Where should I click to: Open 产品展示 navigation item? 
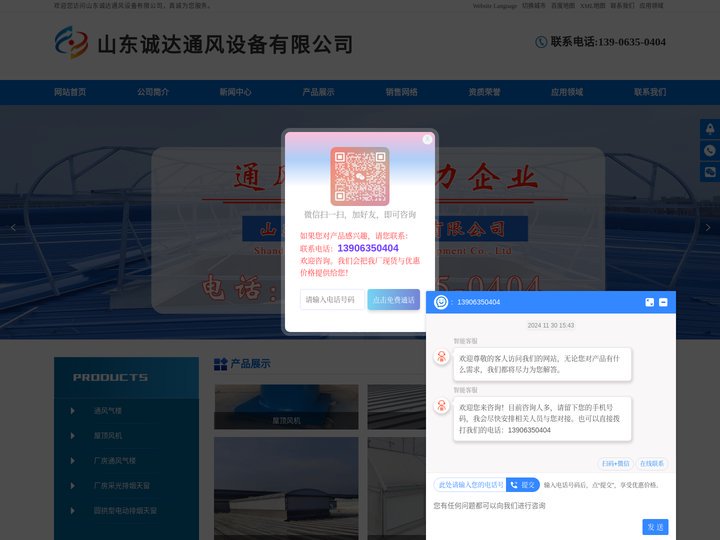coord(318,92)
